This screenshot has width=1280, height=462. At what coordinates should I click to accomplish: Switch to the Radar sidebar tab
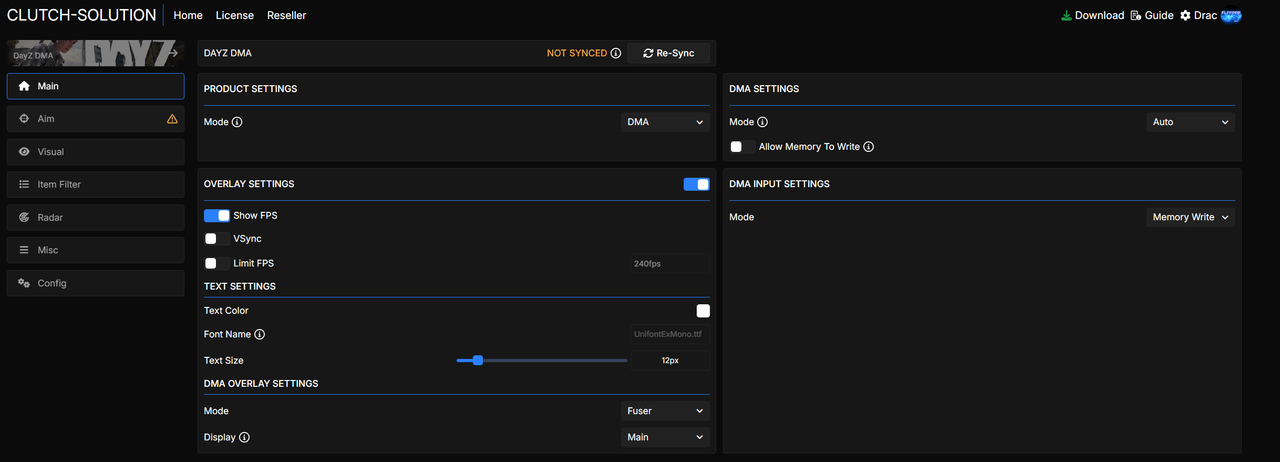[x=96, y=217]
